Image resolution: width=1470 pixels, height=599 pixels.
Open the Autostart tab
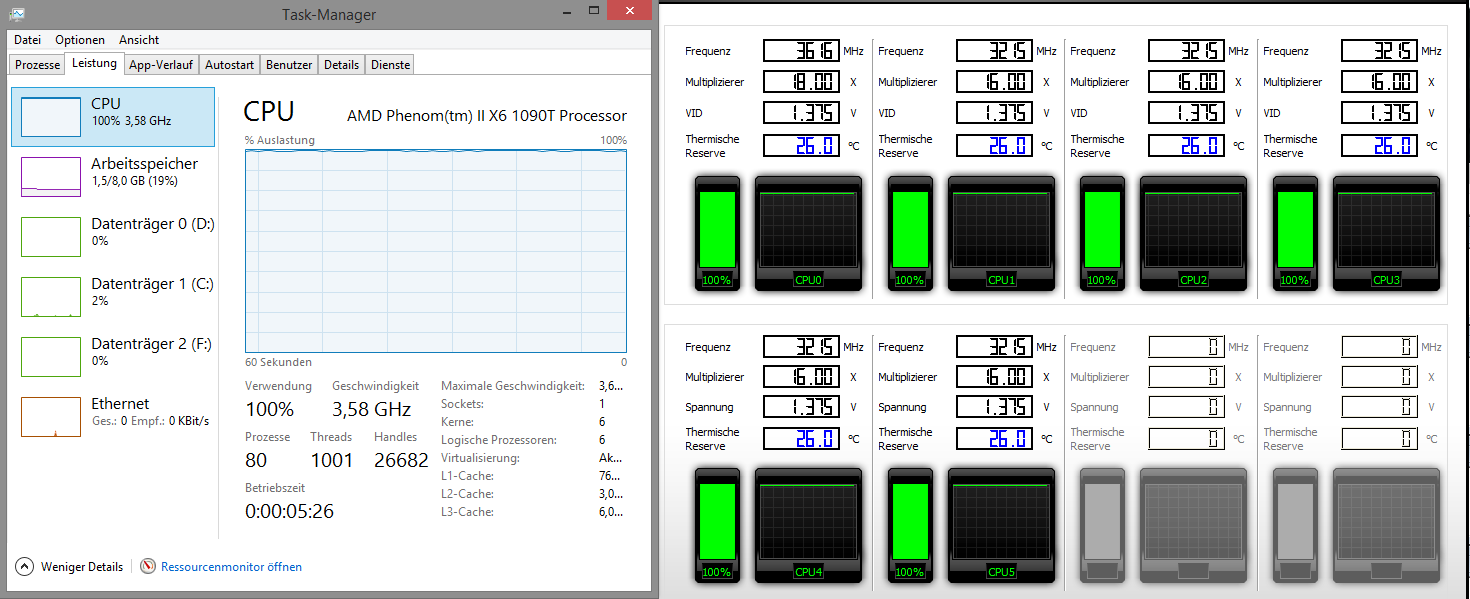coord(229,64)
